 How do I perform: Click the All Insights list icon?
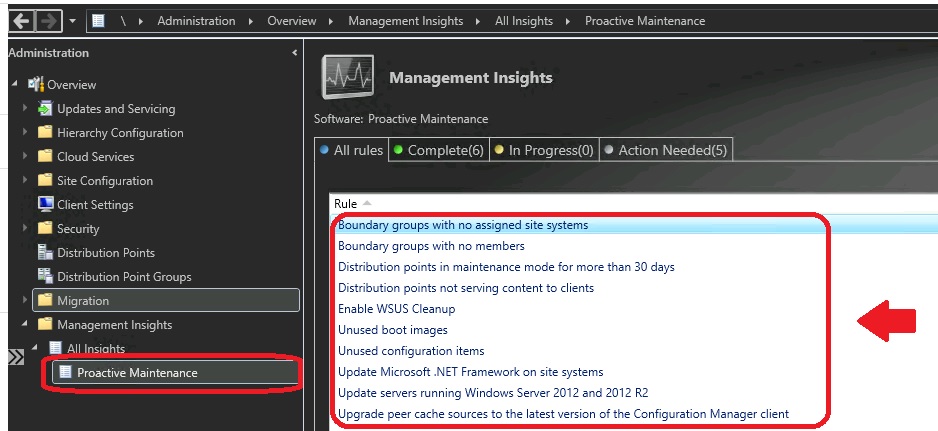coord(55,348)
